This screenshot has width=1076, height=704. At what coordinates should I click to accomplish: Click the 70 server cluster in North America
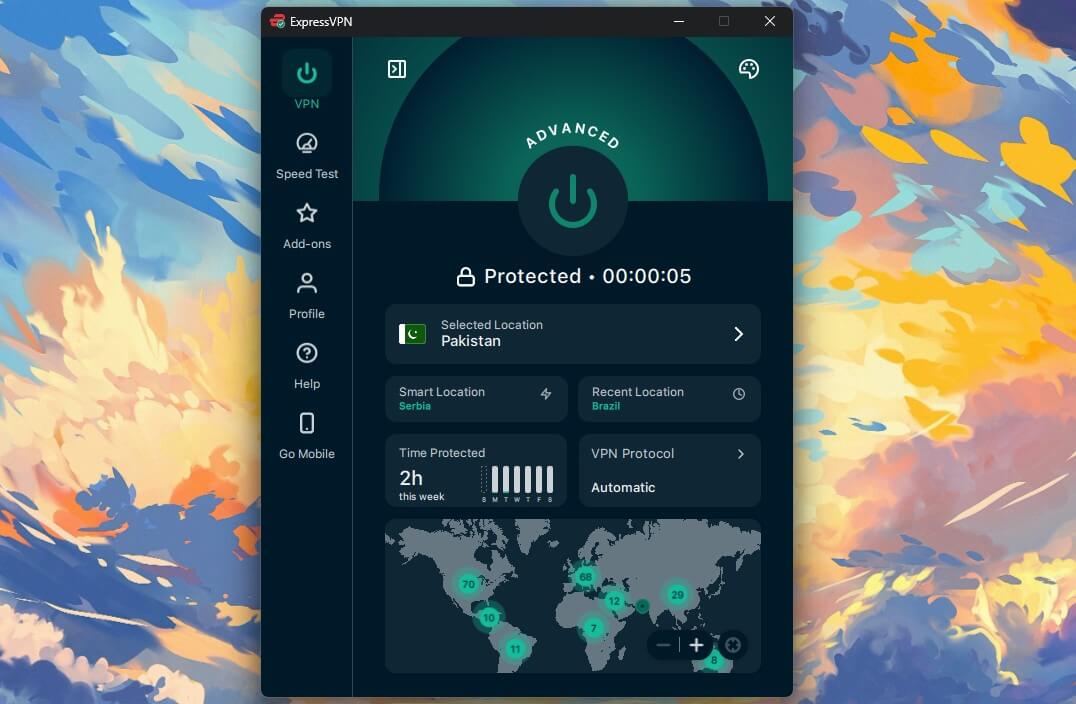[468, 584]
